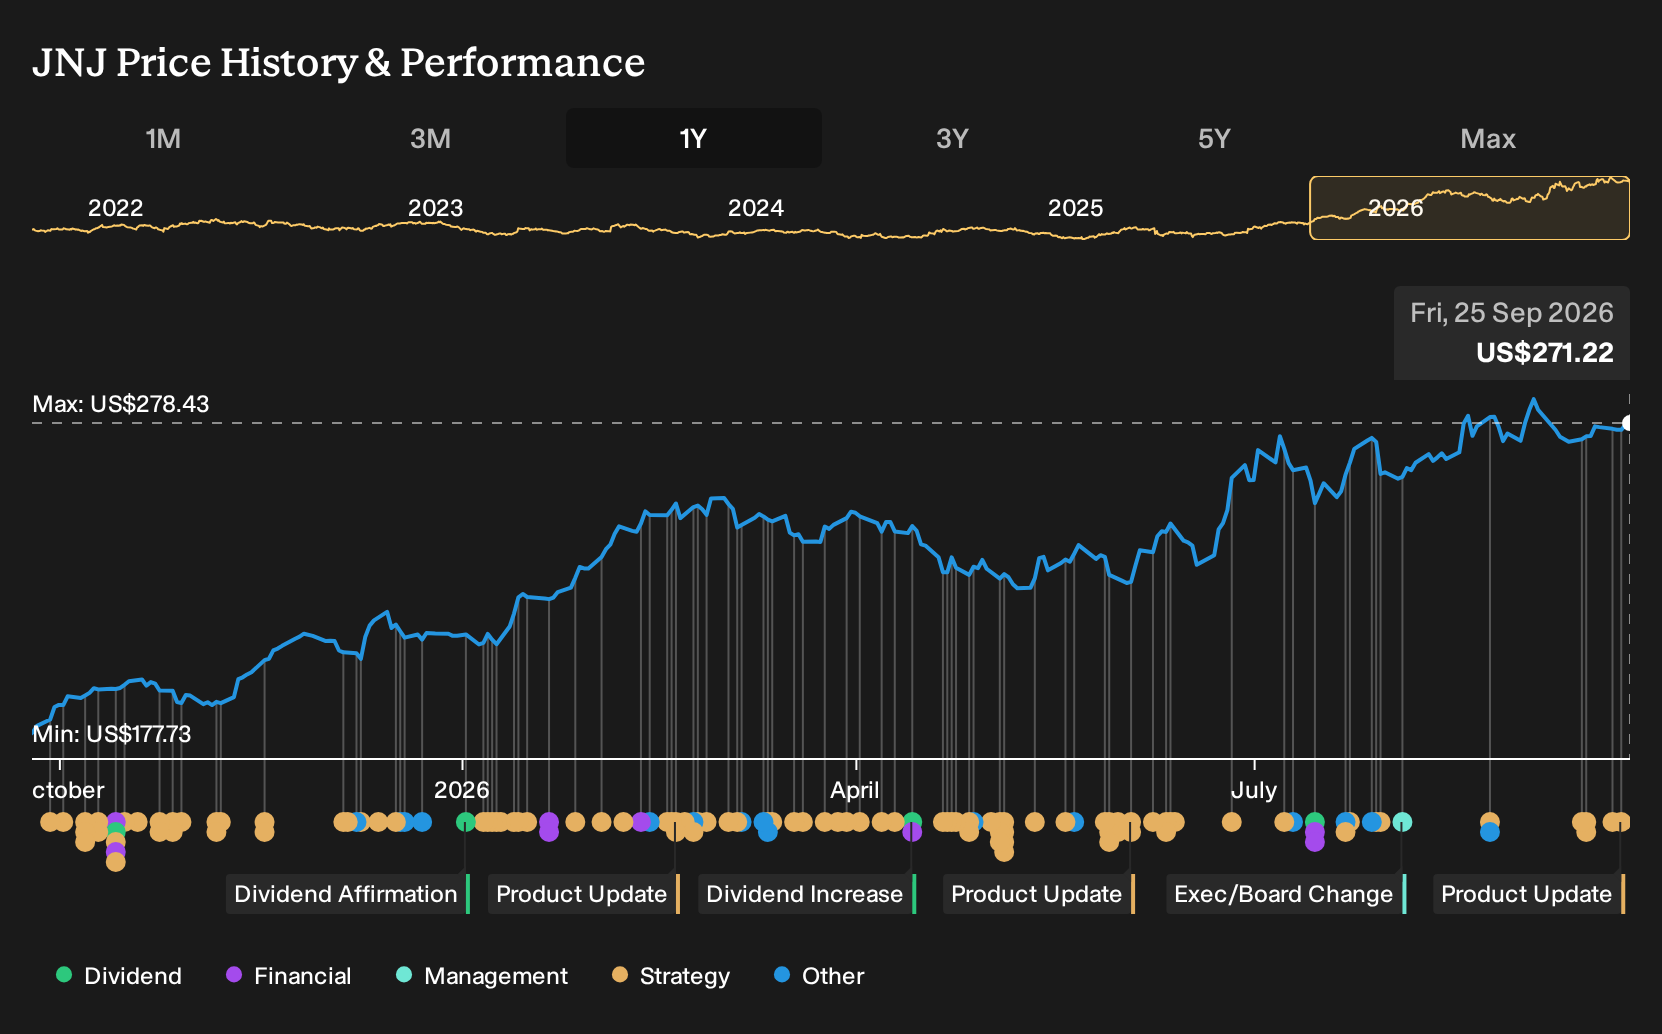Click the white current price point on chart

click(1627, 423)
